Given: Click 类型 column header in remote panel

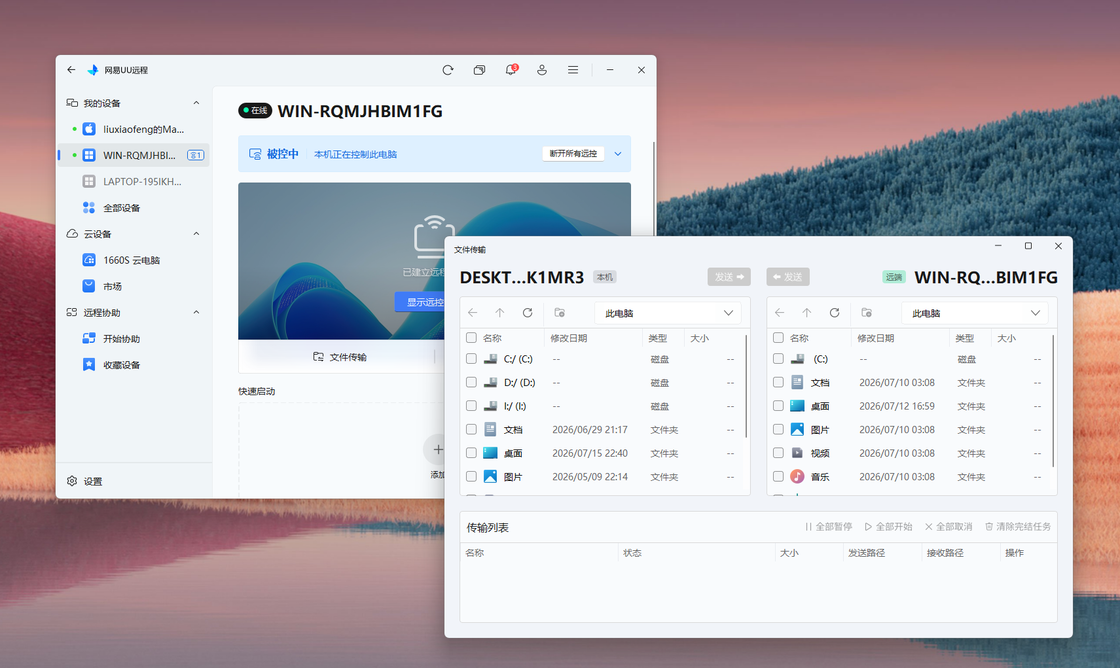Looking at the screenshot, I should point(964,338).
